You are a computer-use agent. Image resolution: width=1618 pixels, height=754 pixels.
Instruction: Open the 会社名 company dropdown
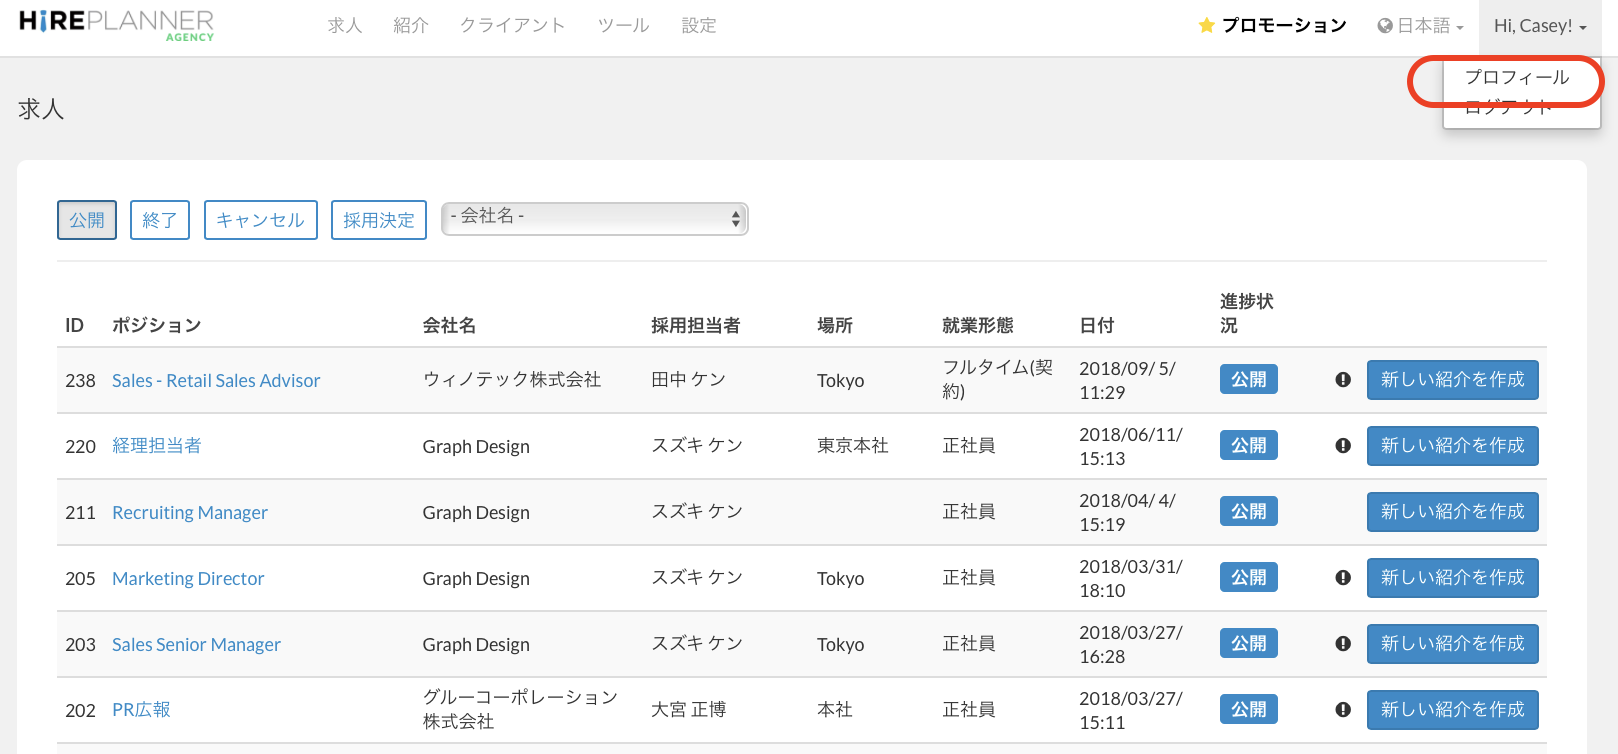595,219
